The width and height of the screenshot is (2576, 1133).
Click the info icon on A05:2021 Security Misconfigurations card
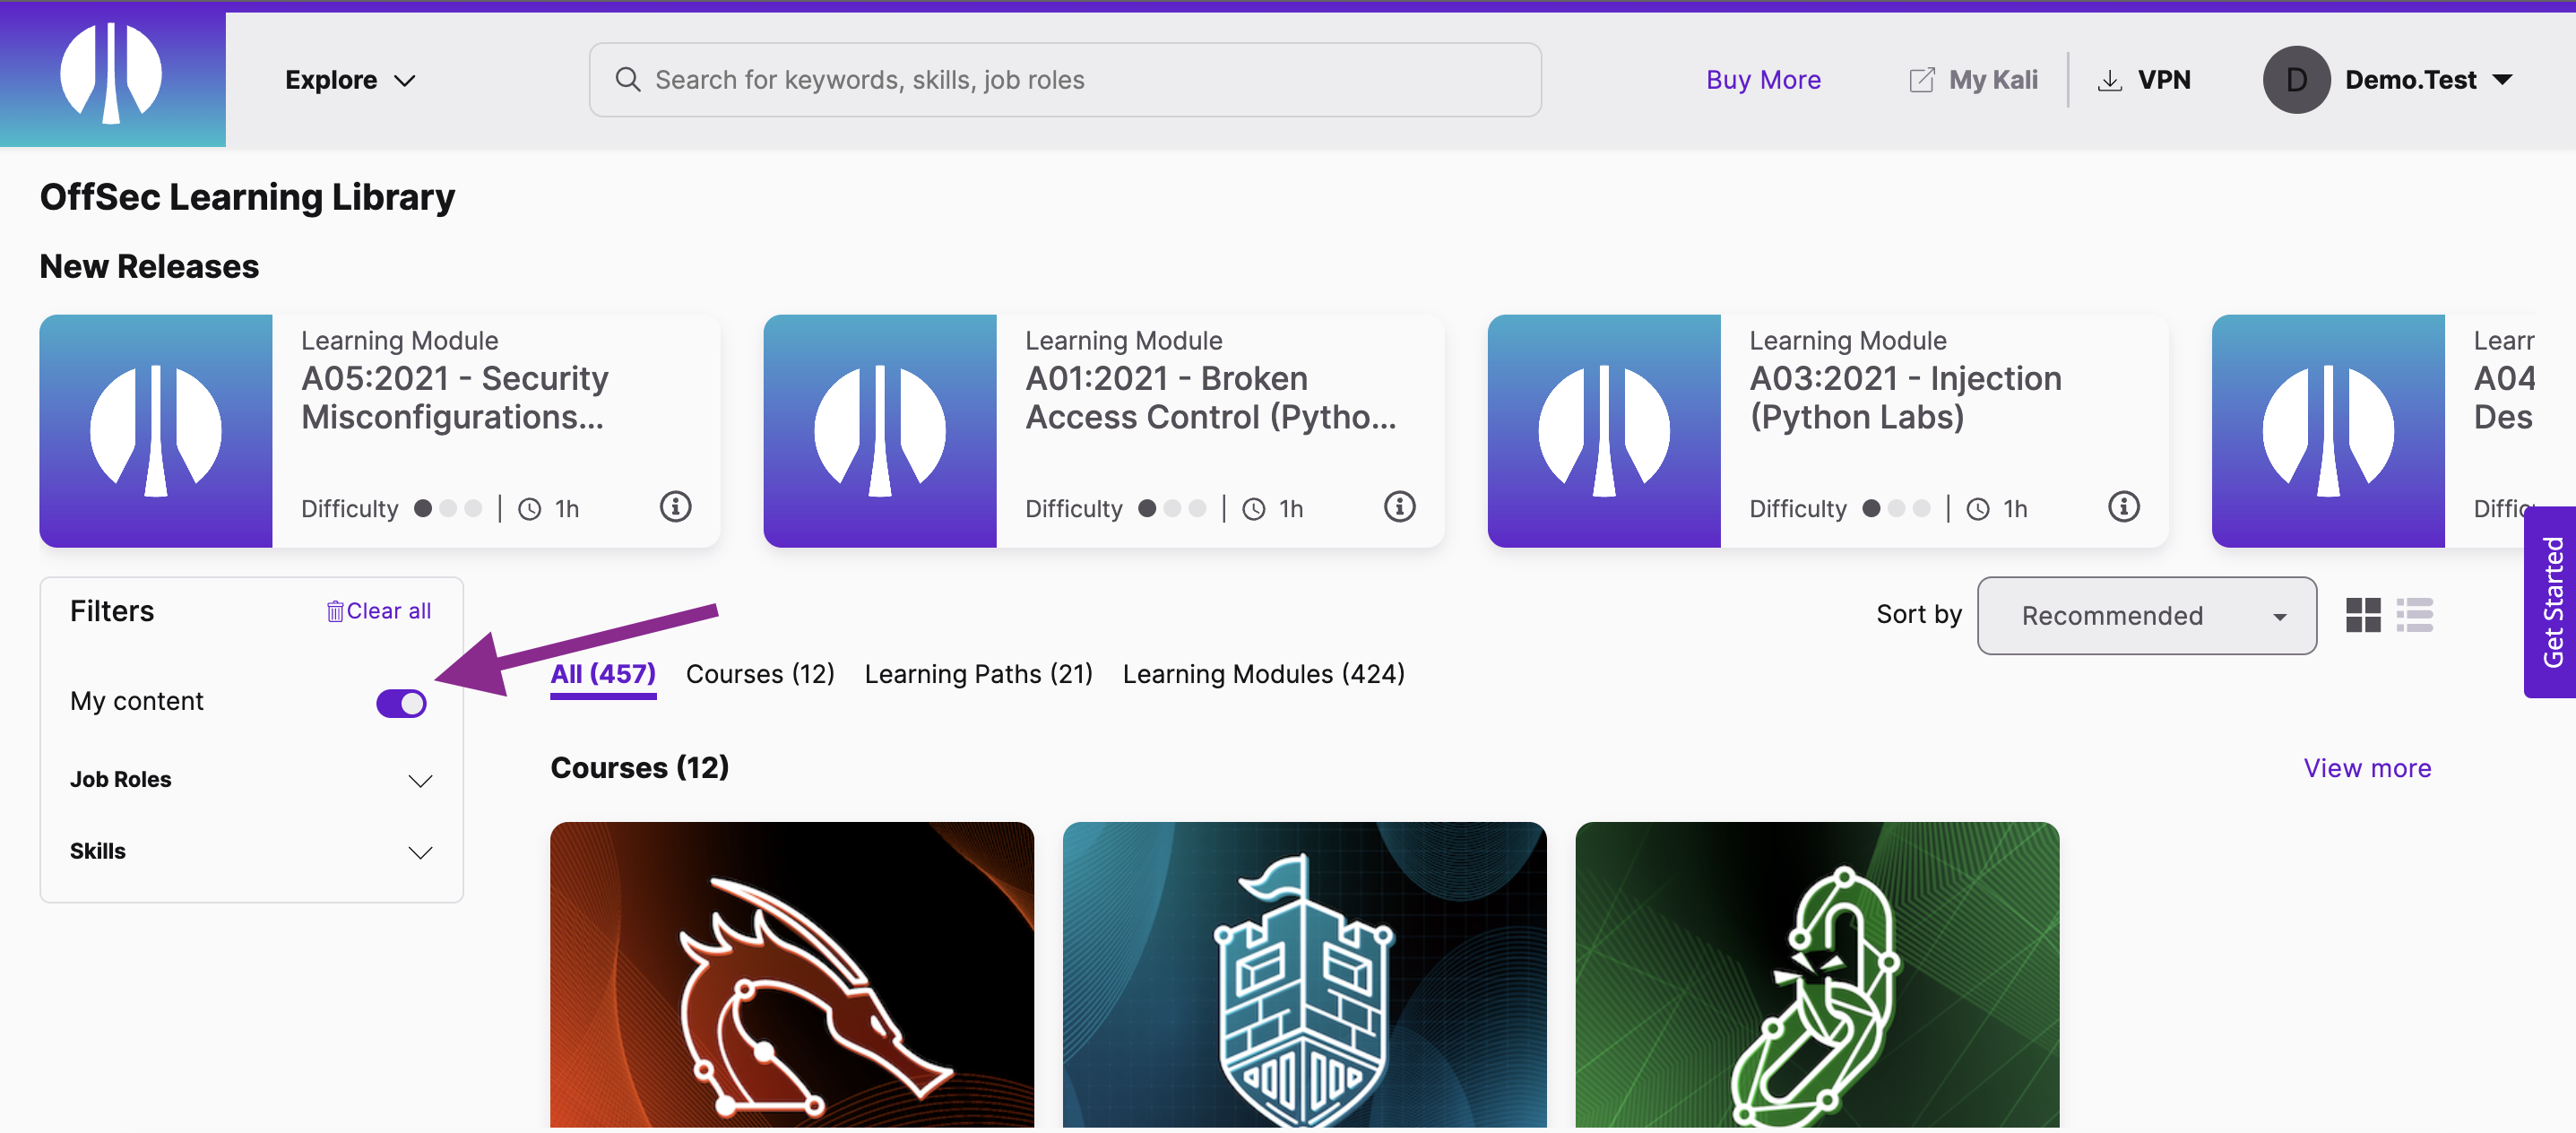[675, 506]
